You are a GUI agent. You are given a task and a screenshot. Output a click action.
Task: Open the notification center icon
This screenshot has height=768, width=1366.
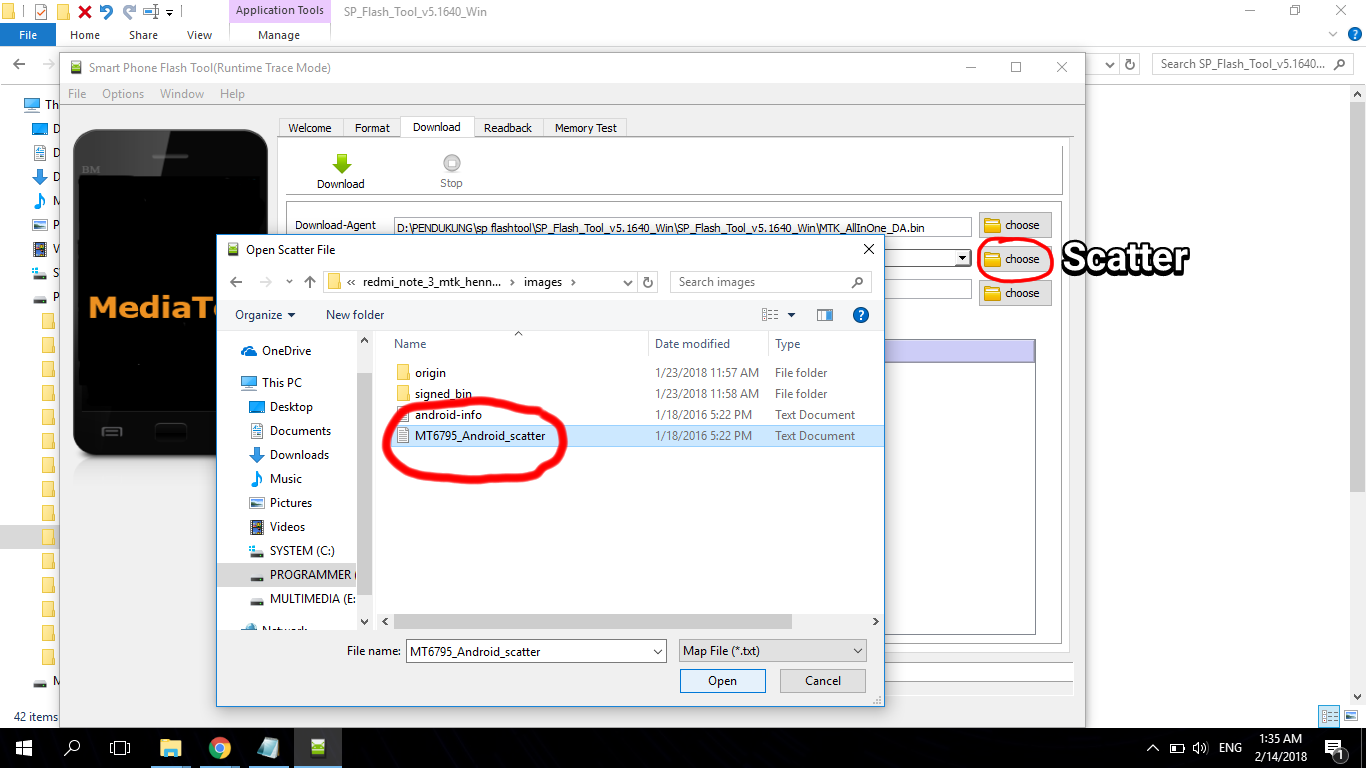click(x=1334, y=748)
